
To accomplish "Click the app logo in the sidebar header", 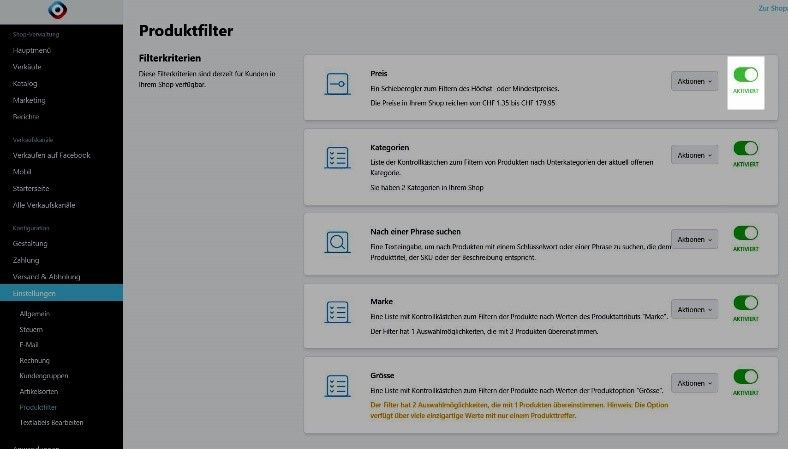I will (x=58, y=10).
